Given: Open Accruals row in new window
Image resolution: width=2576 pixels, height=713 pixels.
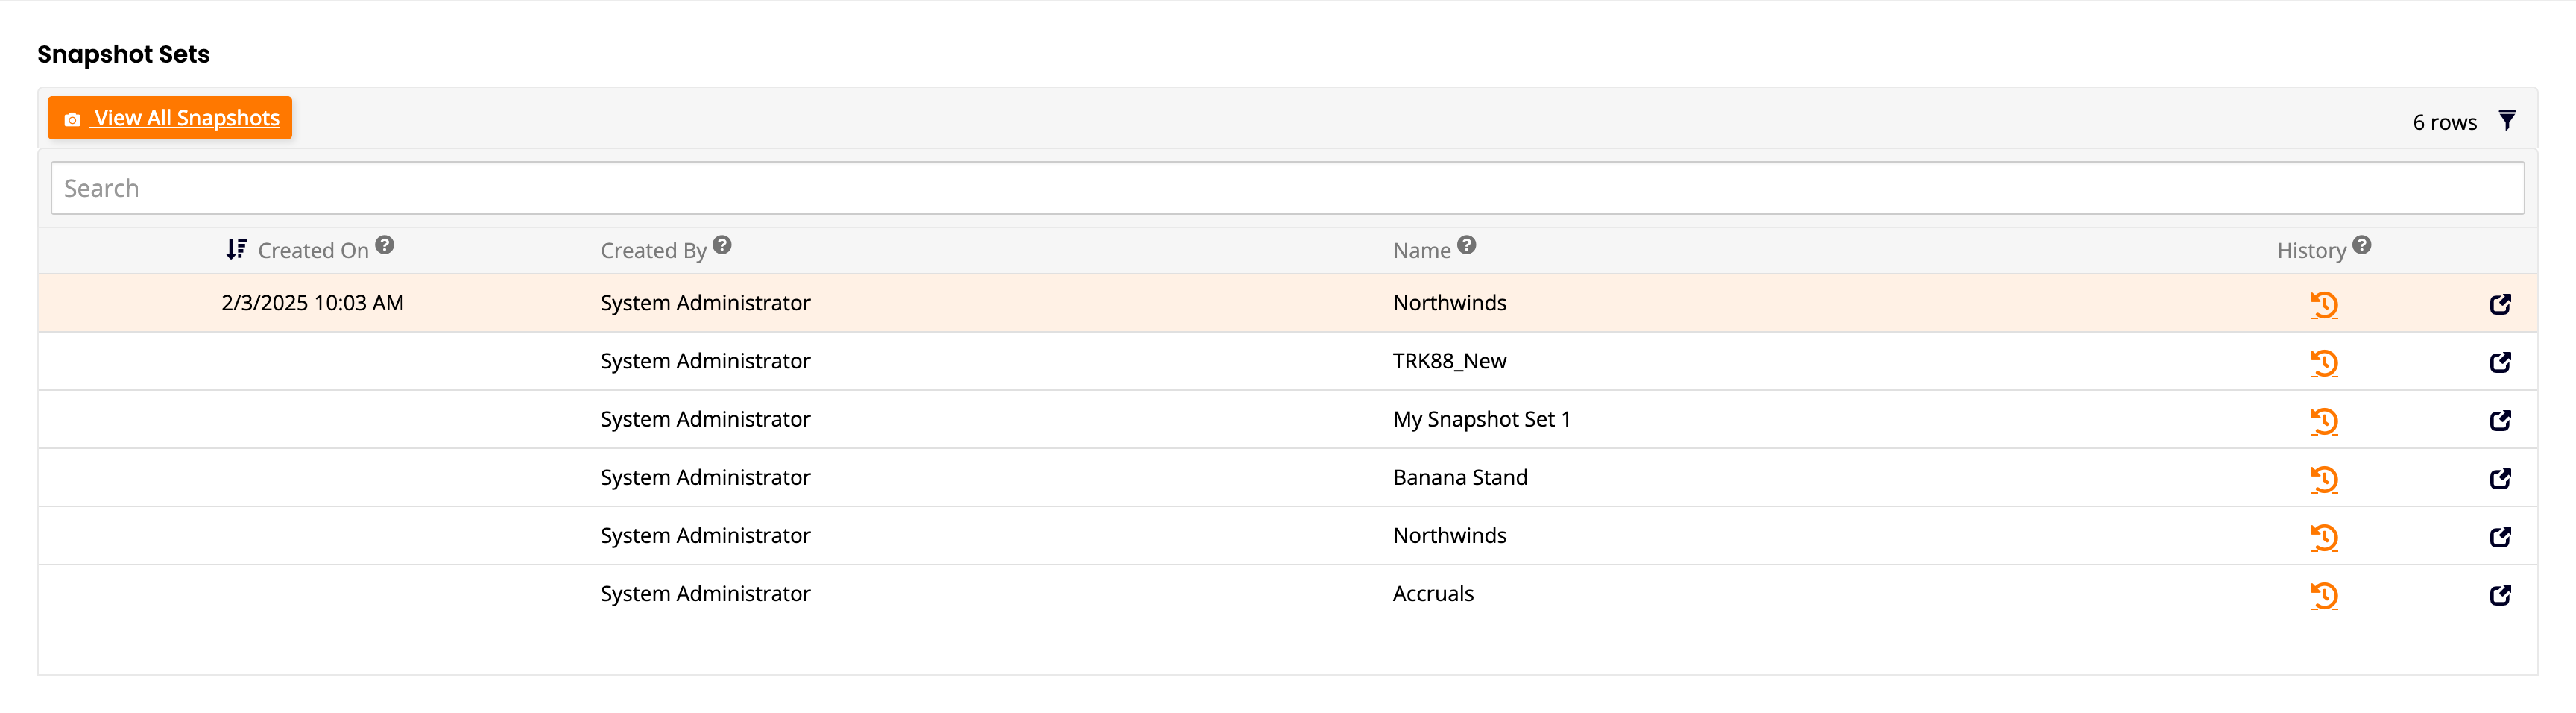Looking at the screenshot, I should tap(2499, 595).
